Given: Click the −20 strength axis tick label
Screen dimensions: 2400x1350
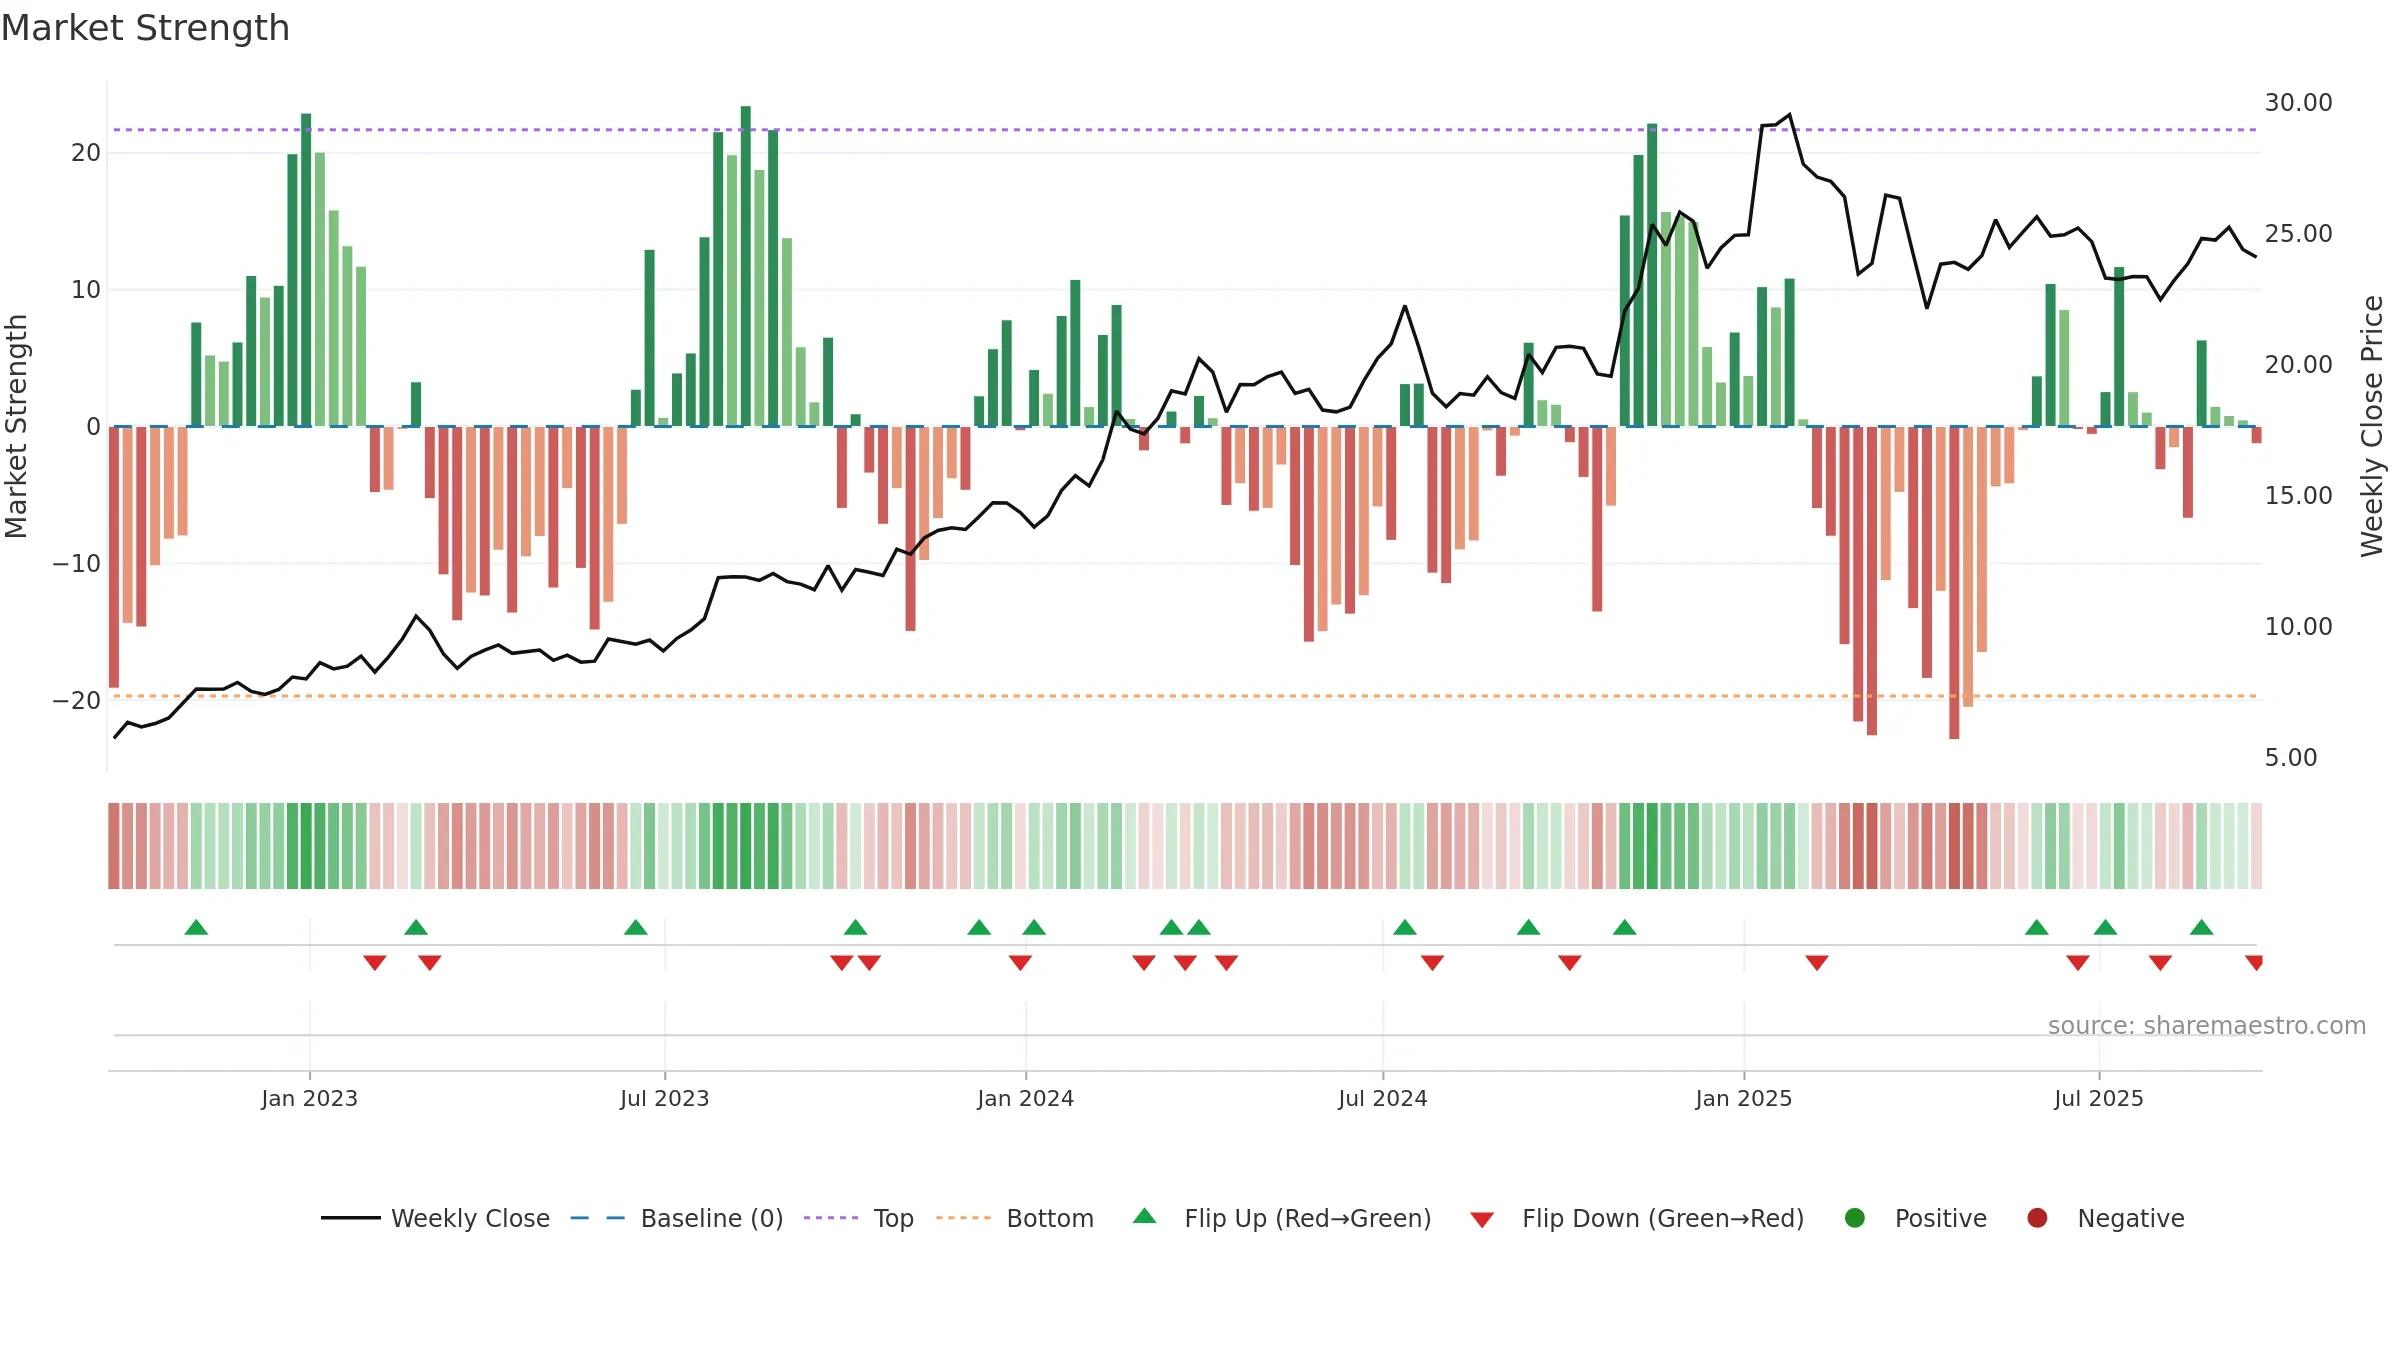Looking at the screenshot, I should tap(76, 701).
